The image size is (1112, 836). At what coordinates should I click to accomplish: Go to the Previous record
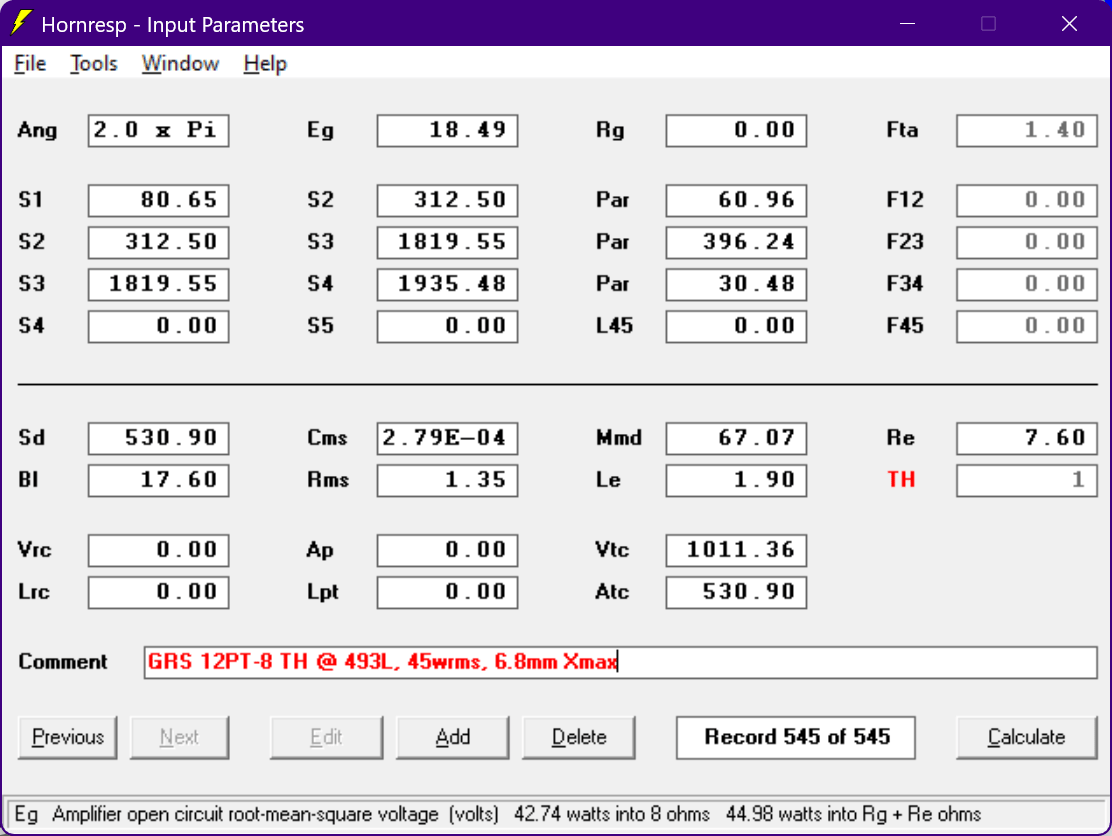click(x=67, y=737)
